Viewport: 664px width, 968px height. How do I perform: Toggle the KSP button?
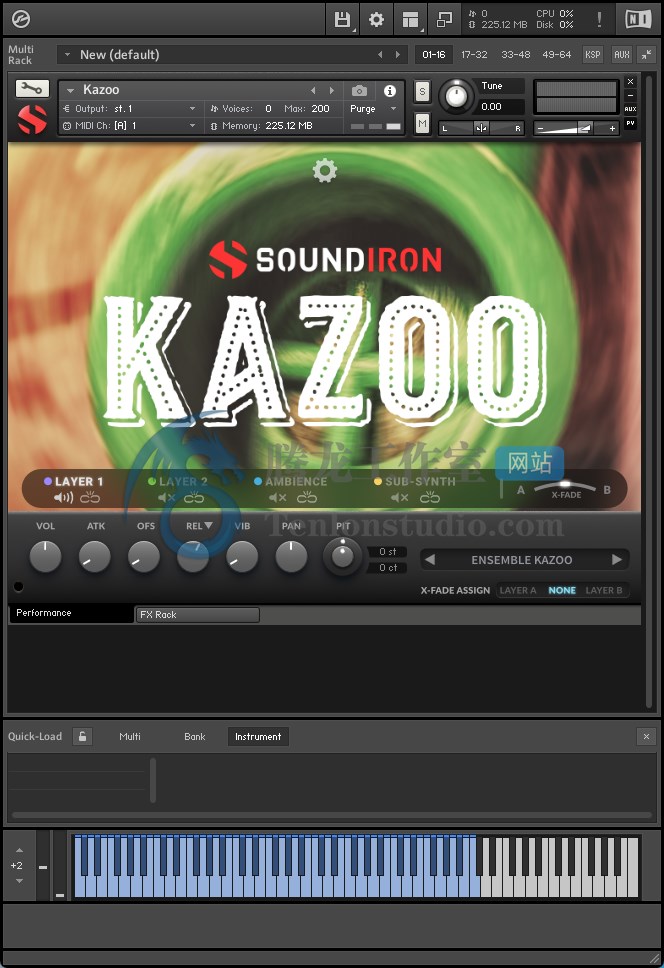click(x=592, y=54)
